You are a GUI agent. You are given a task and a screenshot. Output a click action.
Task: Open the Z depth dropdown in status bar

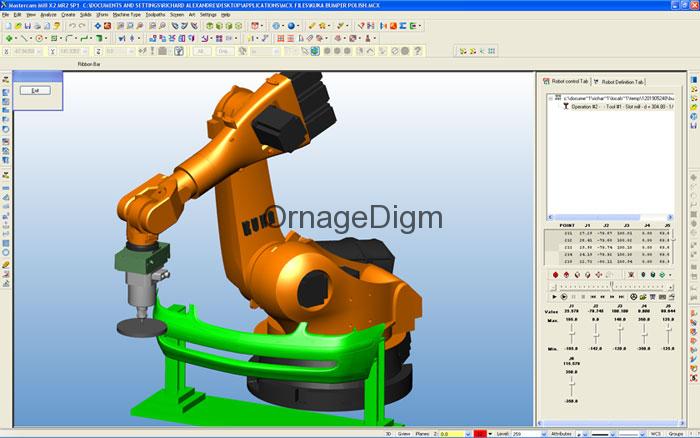tap(468, 434)
